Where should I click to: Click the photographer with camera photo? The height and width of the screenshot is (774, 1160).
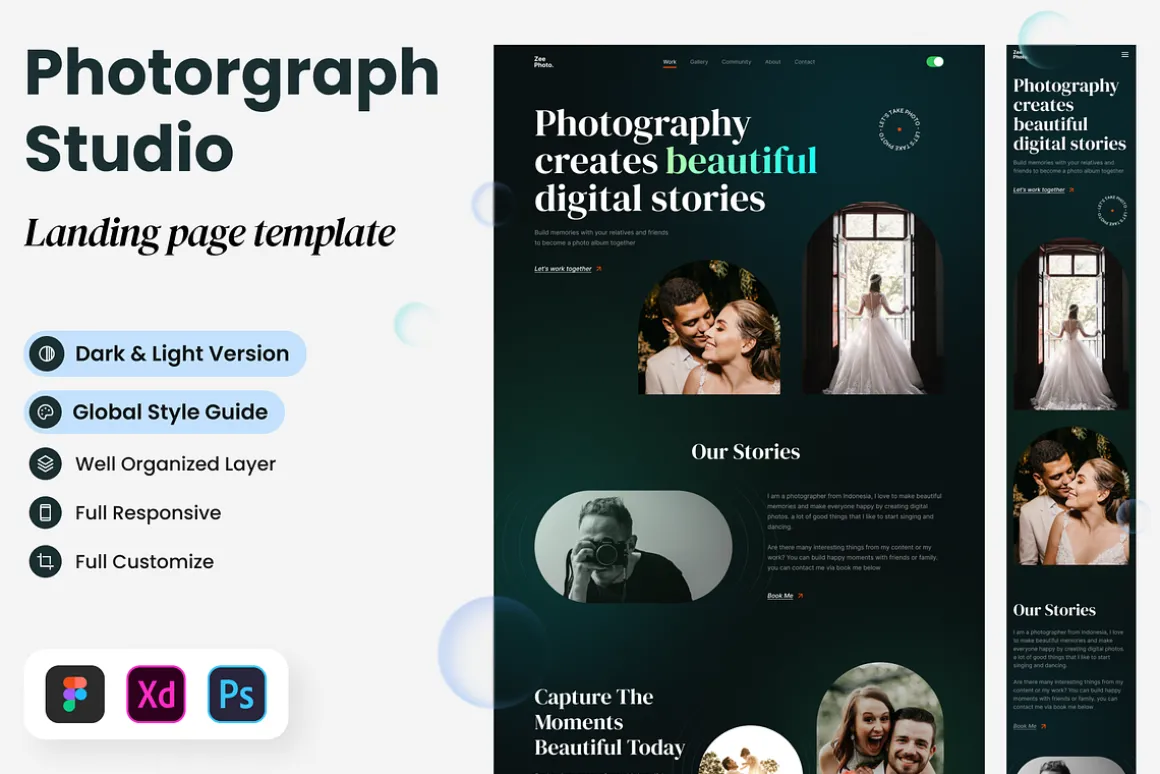(633, 546)
